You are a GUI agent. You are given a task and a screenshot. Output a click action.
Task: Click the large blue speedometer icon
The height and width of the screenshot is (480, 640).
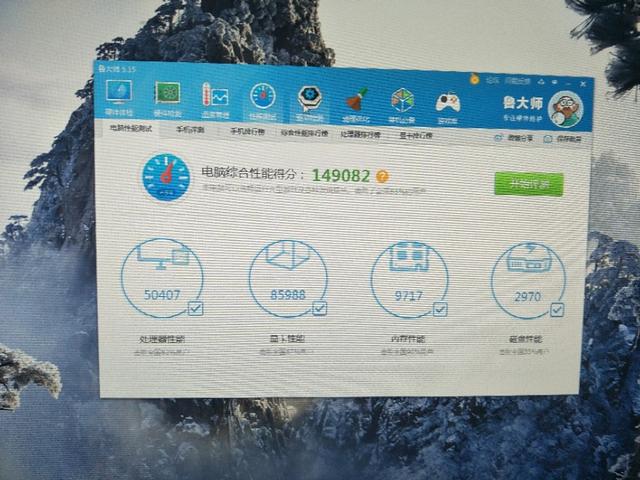click(166, 177)
